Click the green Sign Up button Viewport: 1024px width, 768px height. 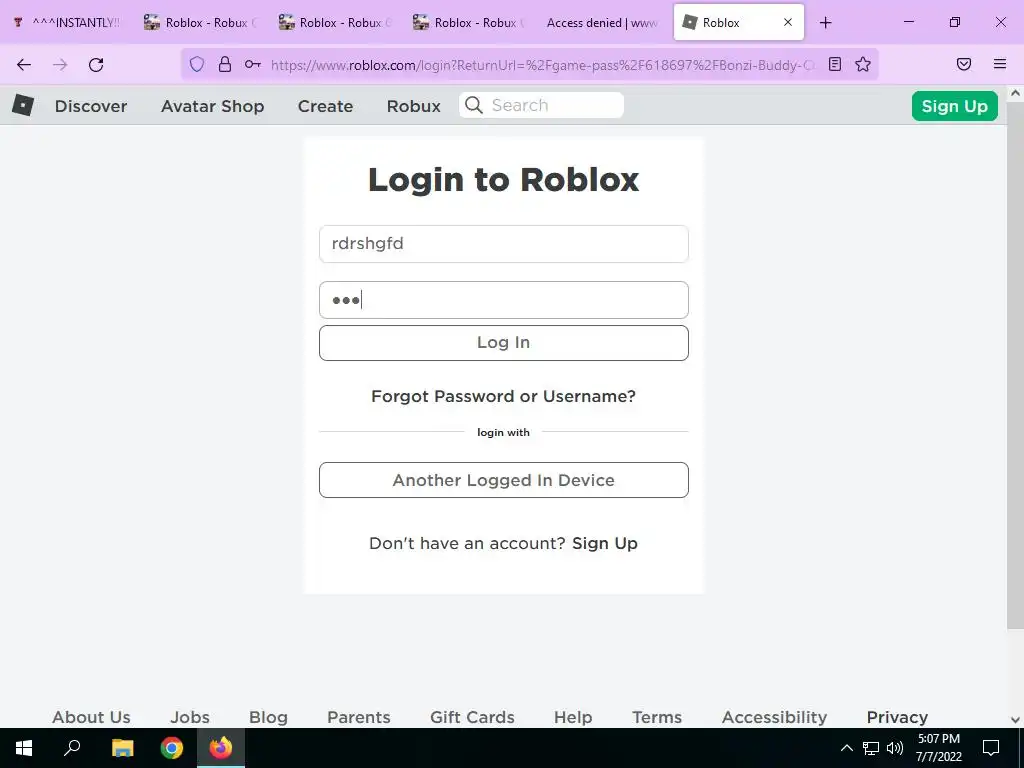click(954, 106)
